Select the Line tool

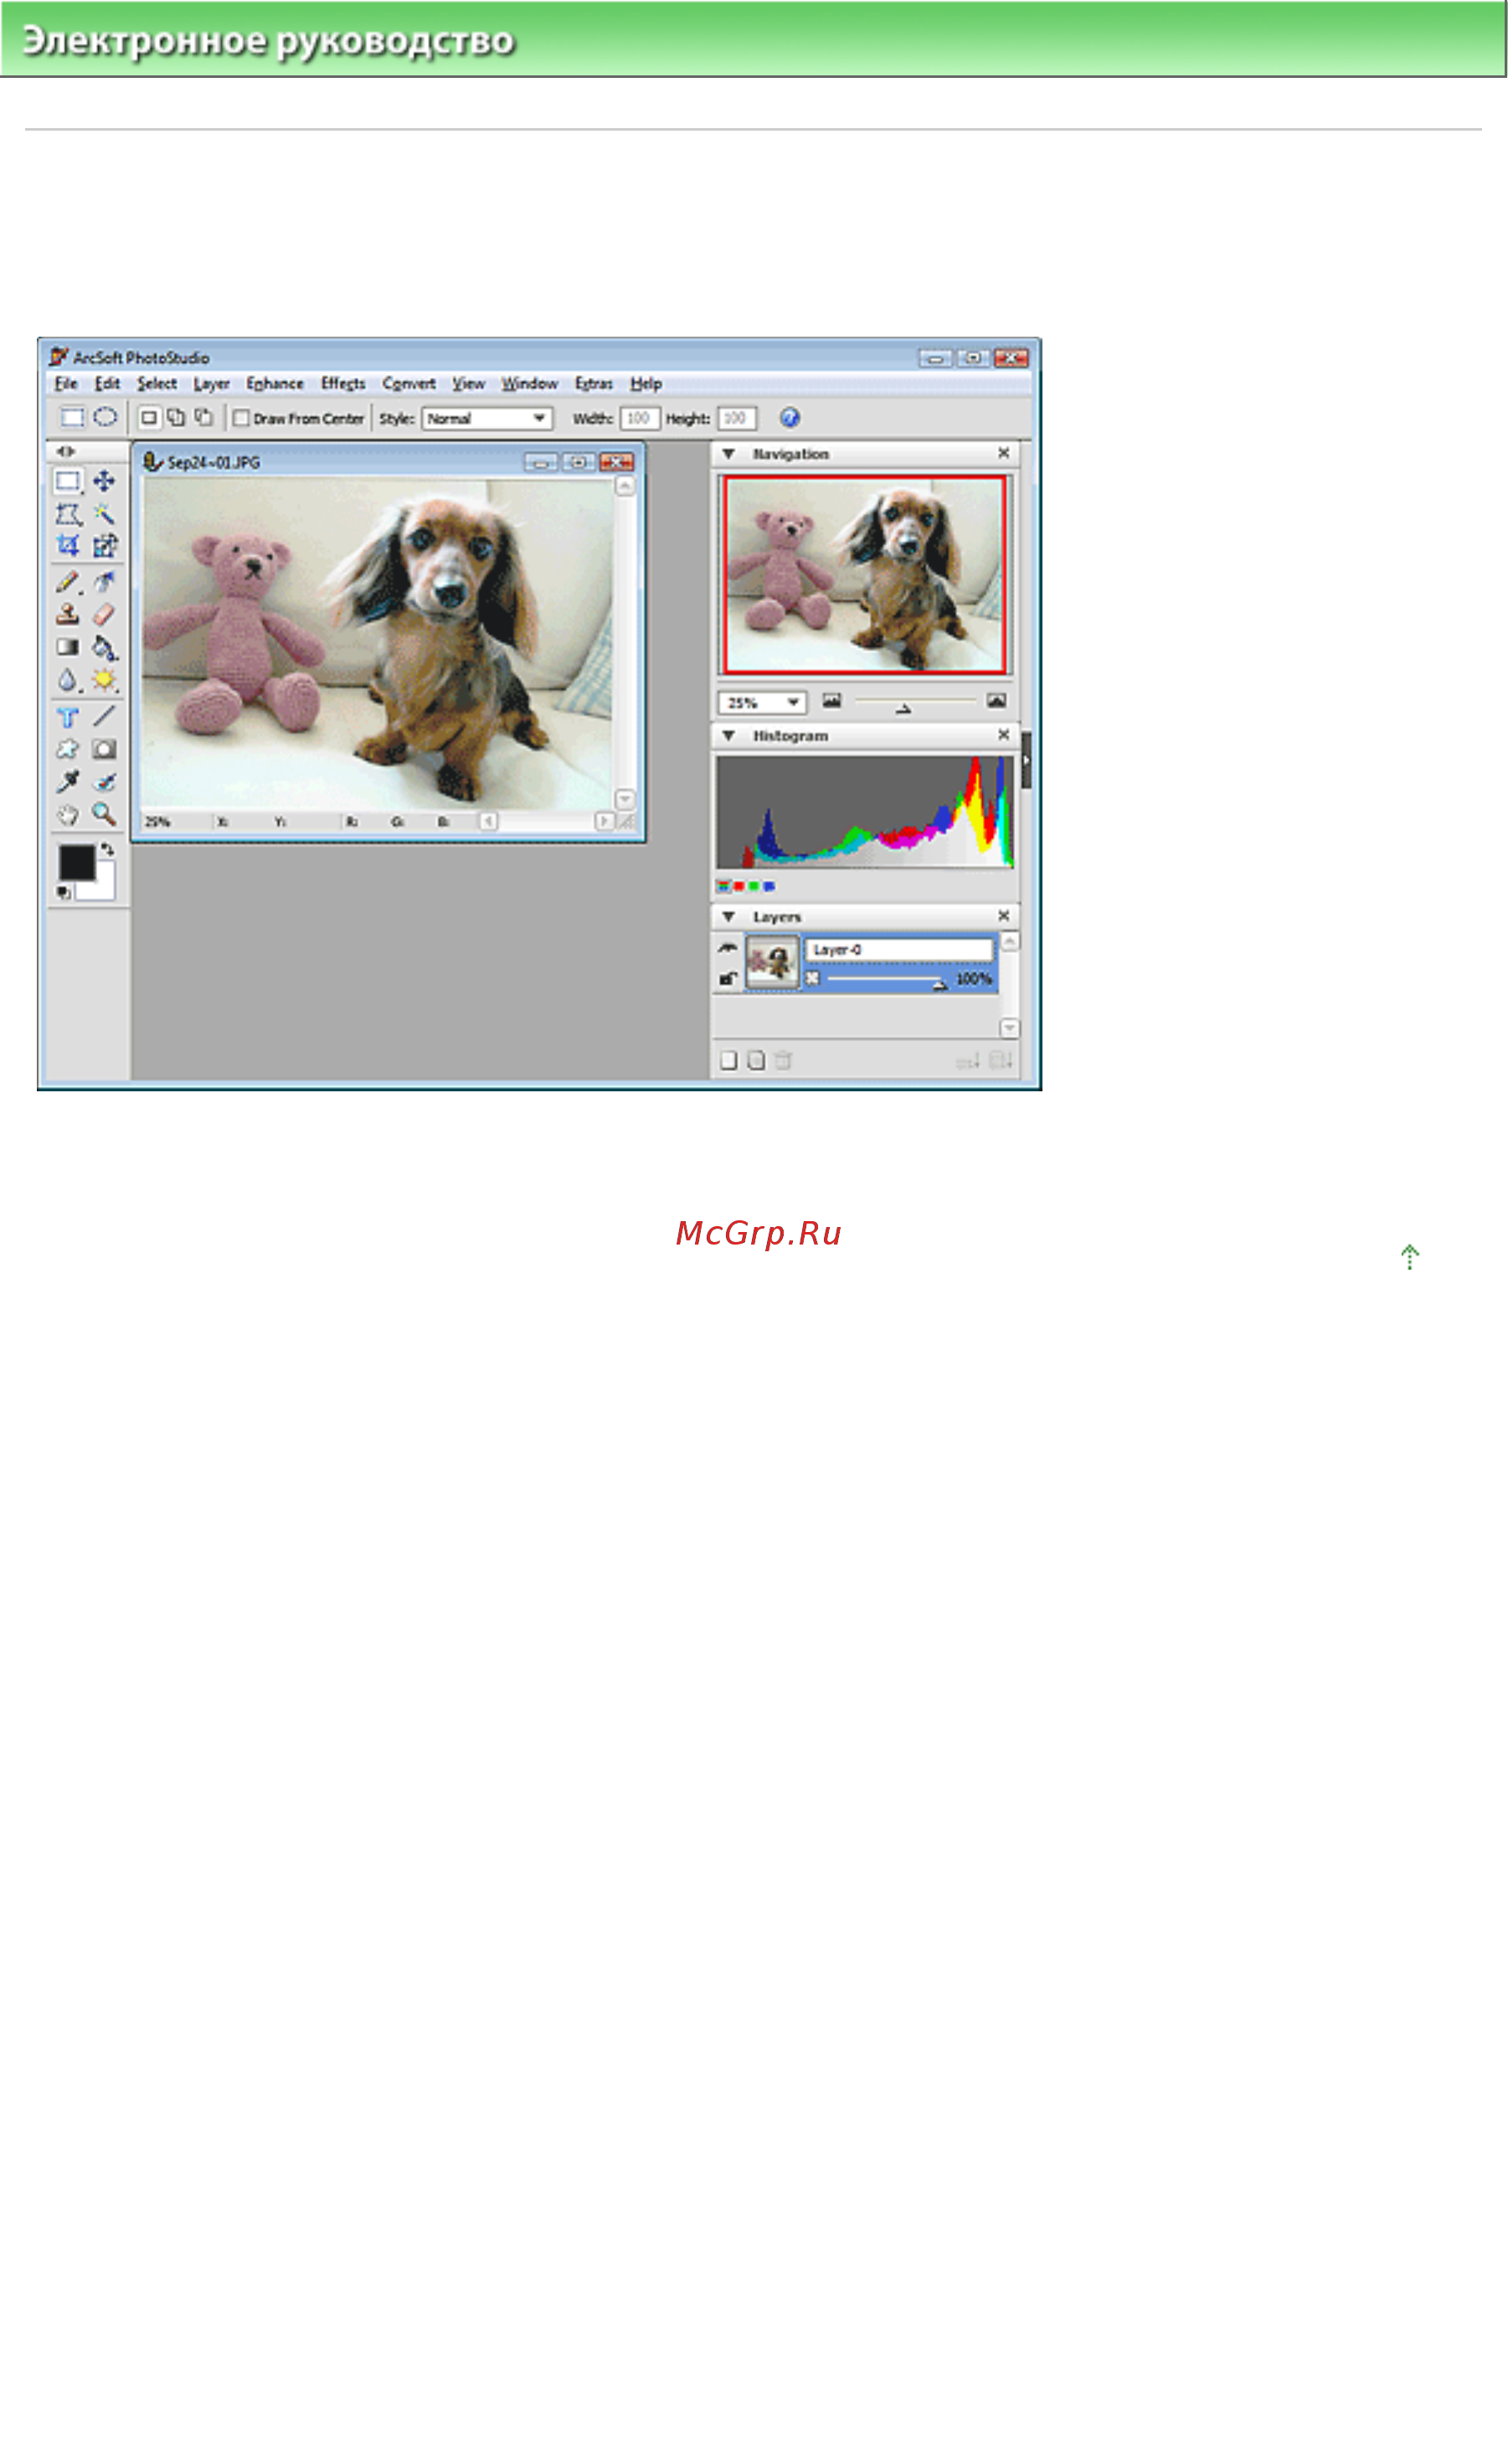tap(104, 716)
